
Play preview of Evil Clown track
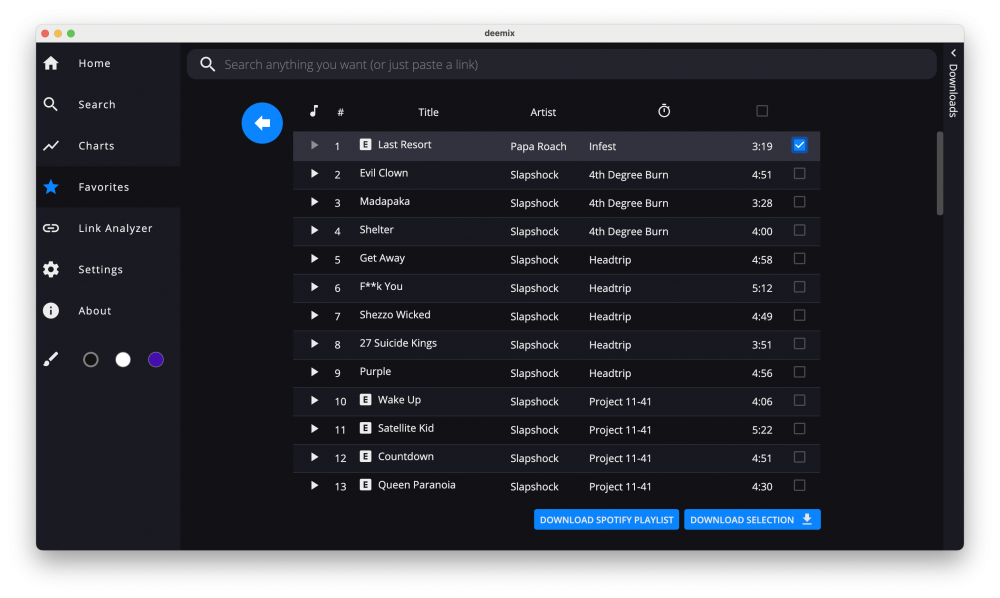tap(314, 174)
